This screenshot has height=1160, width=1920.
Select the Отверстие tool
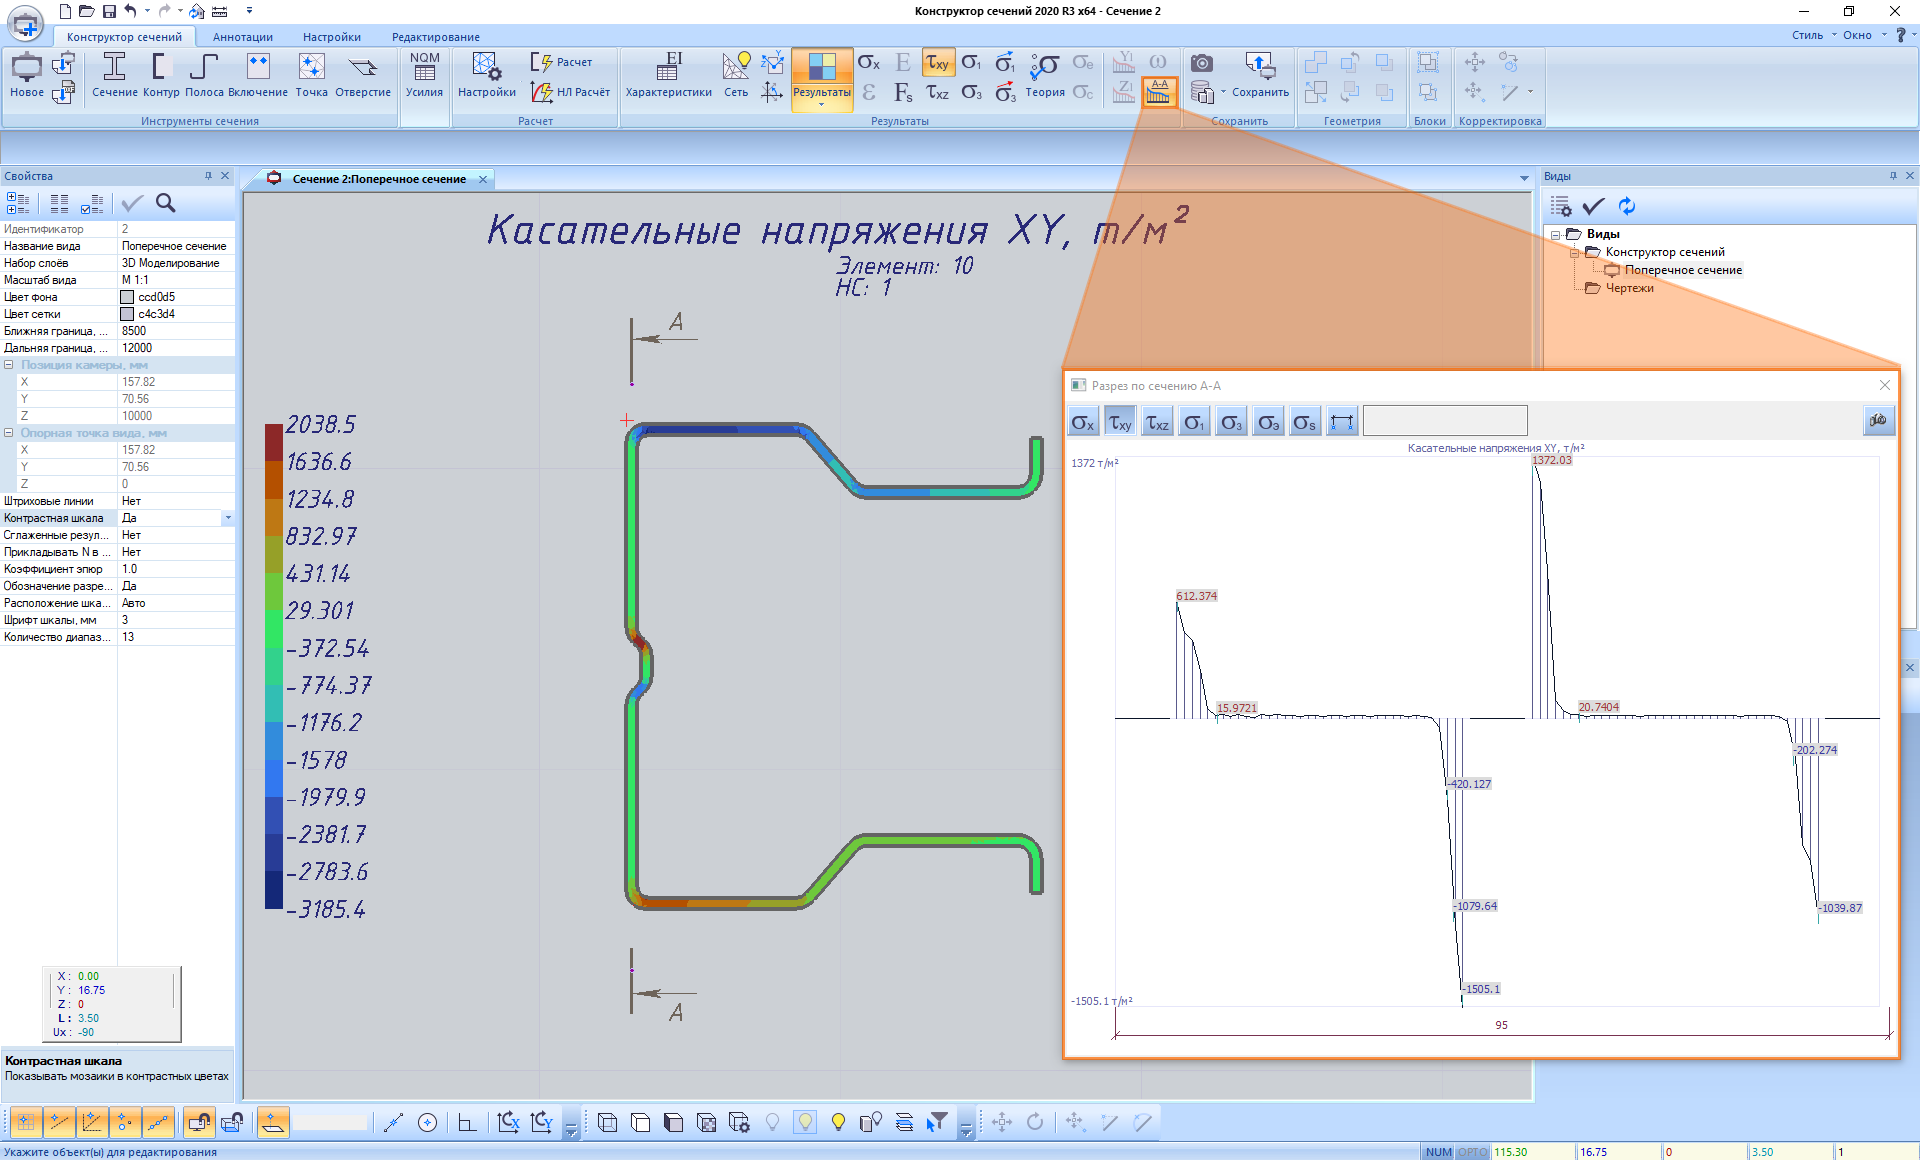pos(362,76)
